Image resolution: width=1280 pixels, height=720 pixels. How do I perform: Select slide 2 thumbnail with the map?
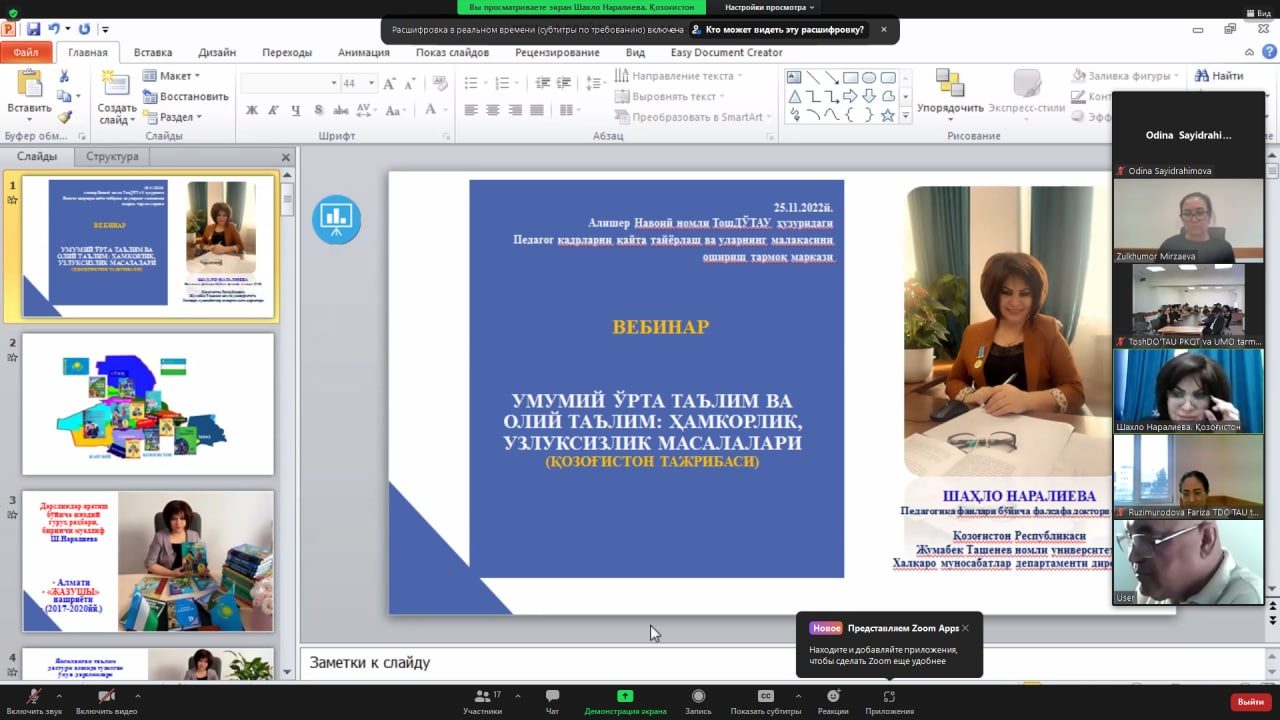click(148, 404)
